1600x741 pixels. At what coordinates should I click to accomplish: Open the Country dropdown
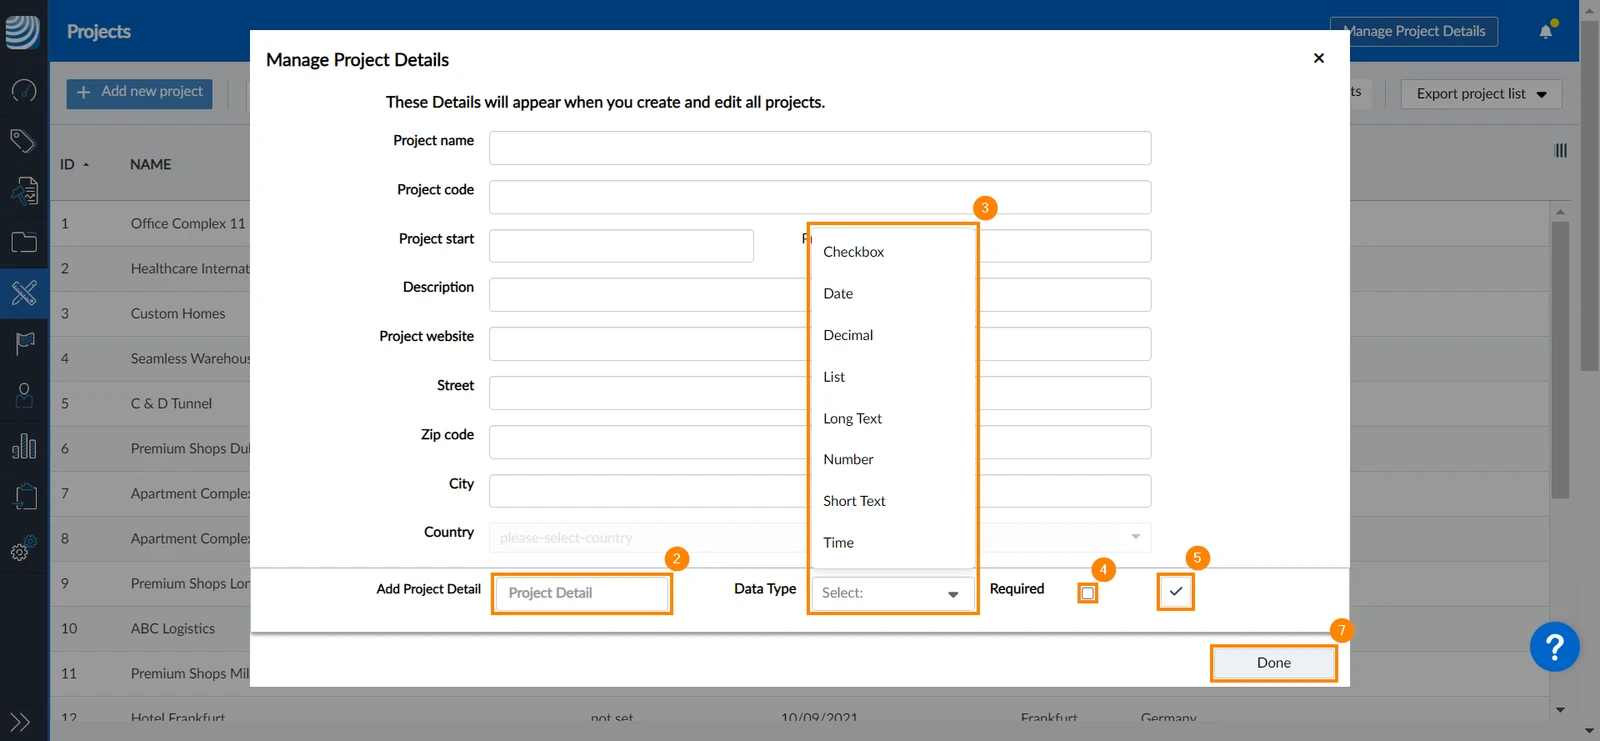point(820,537)
